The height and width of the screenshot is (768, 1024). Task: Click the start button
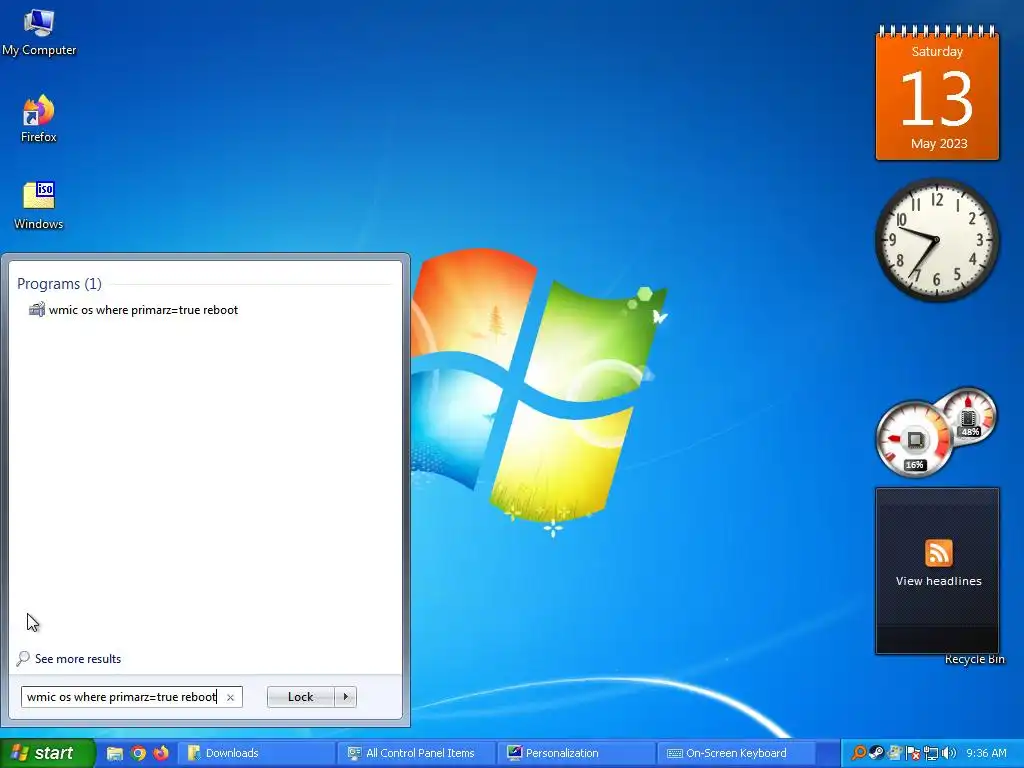tap(47, 753)
